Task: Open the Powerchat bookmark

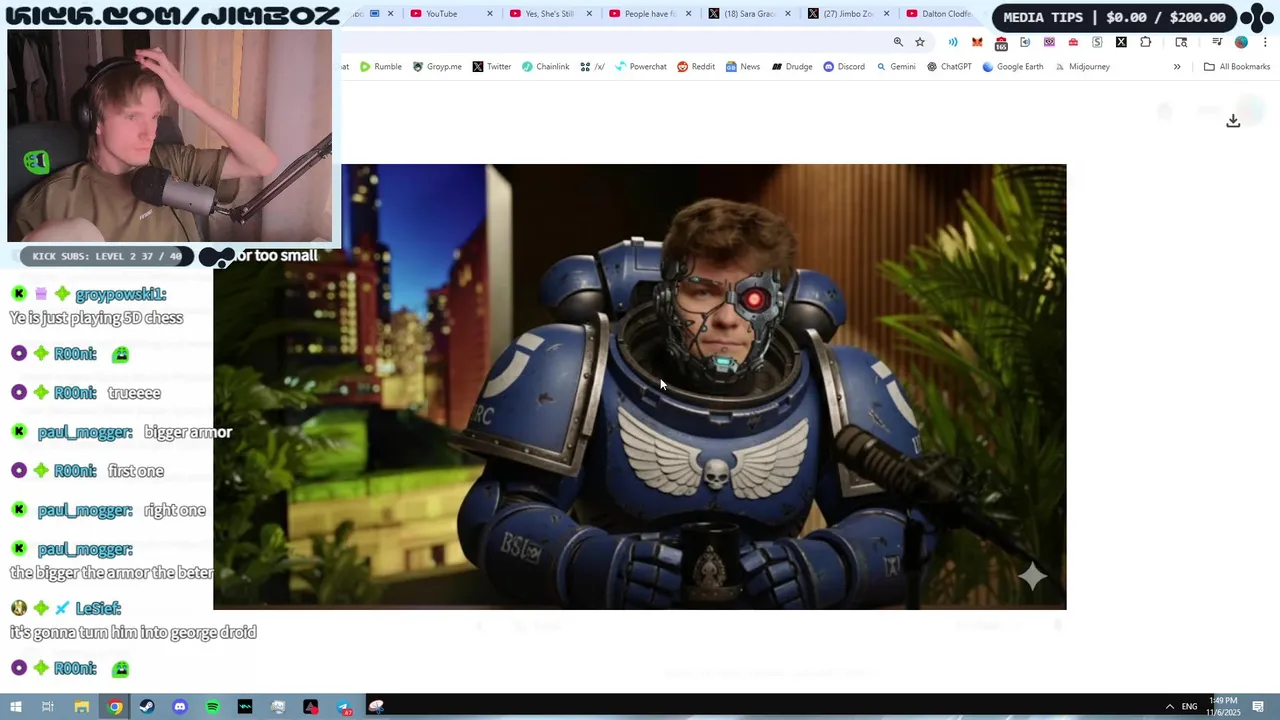Action: 641,67
